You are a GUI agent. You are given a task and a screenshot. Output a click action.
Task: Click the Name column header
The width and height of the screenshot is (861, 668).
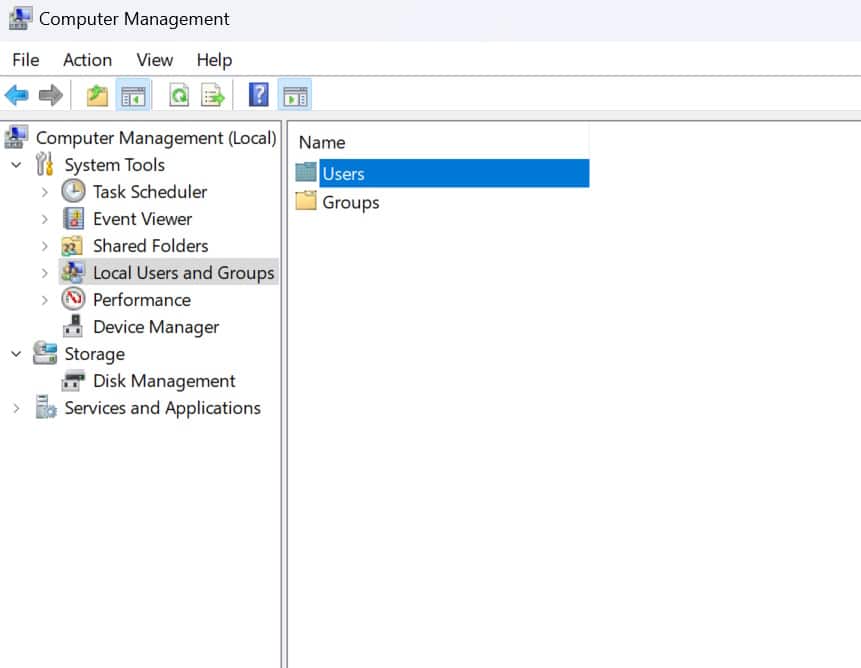(321, 142)
